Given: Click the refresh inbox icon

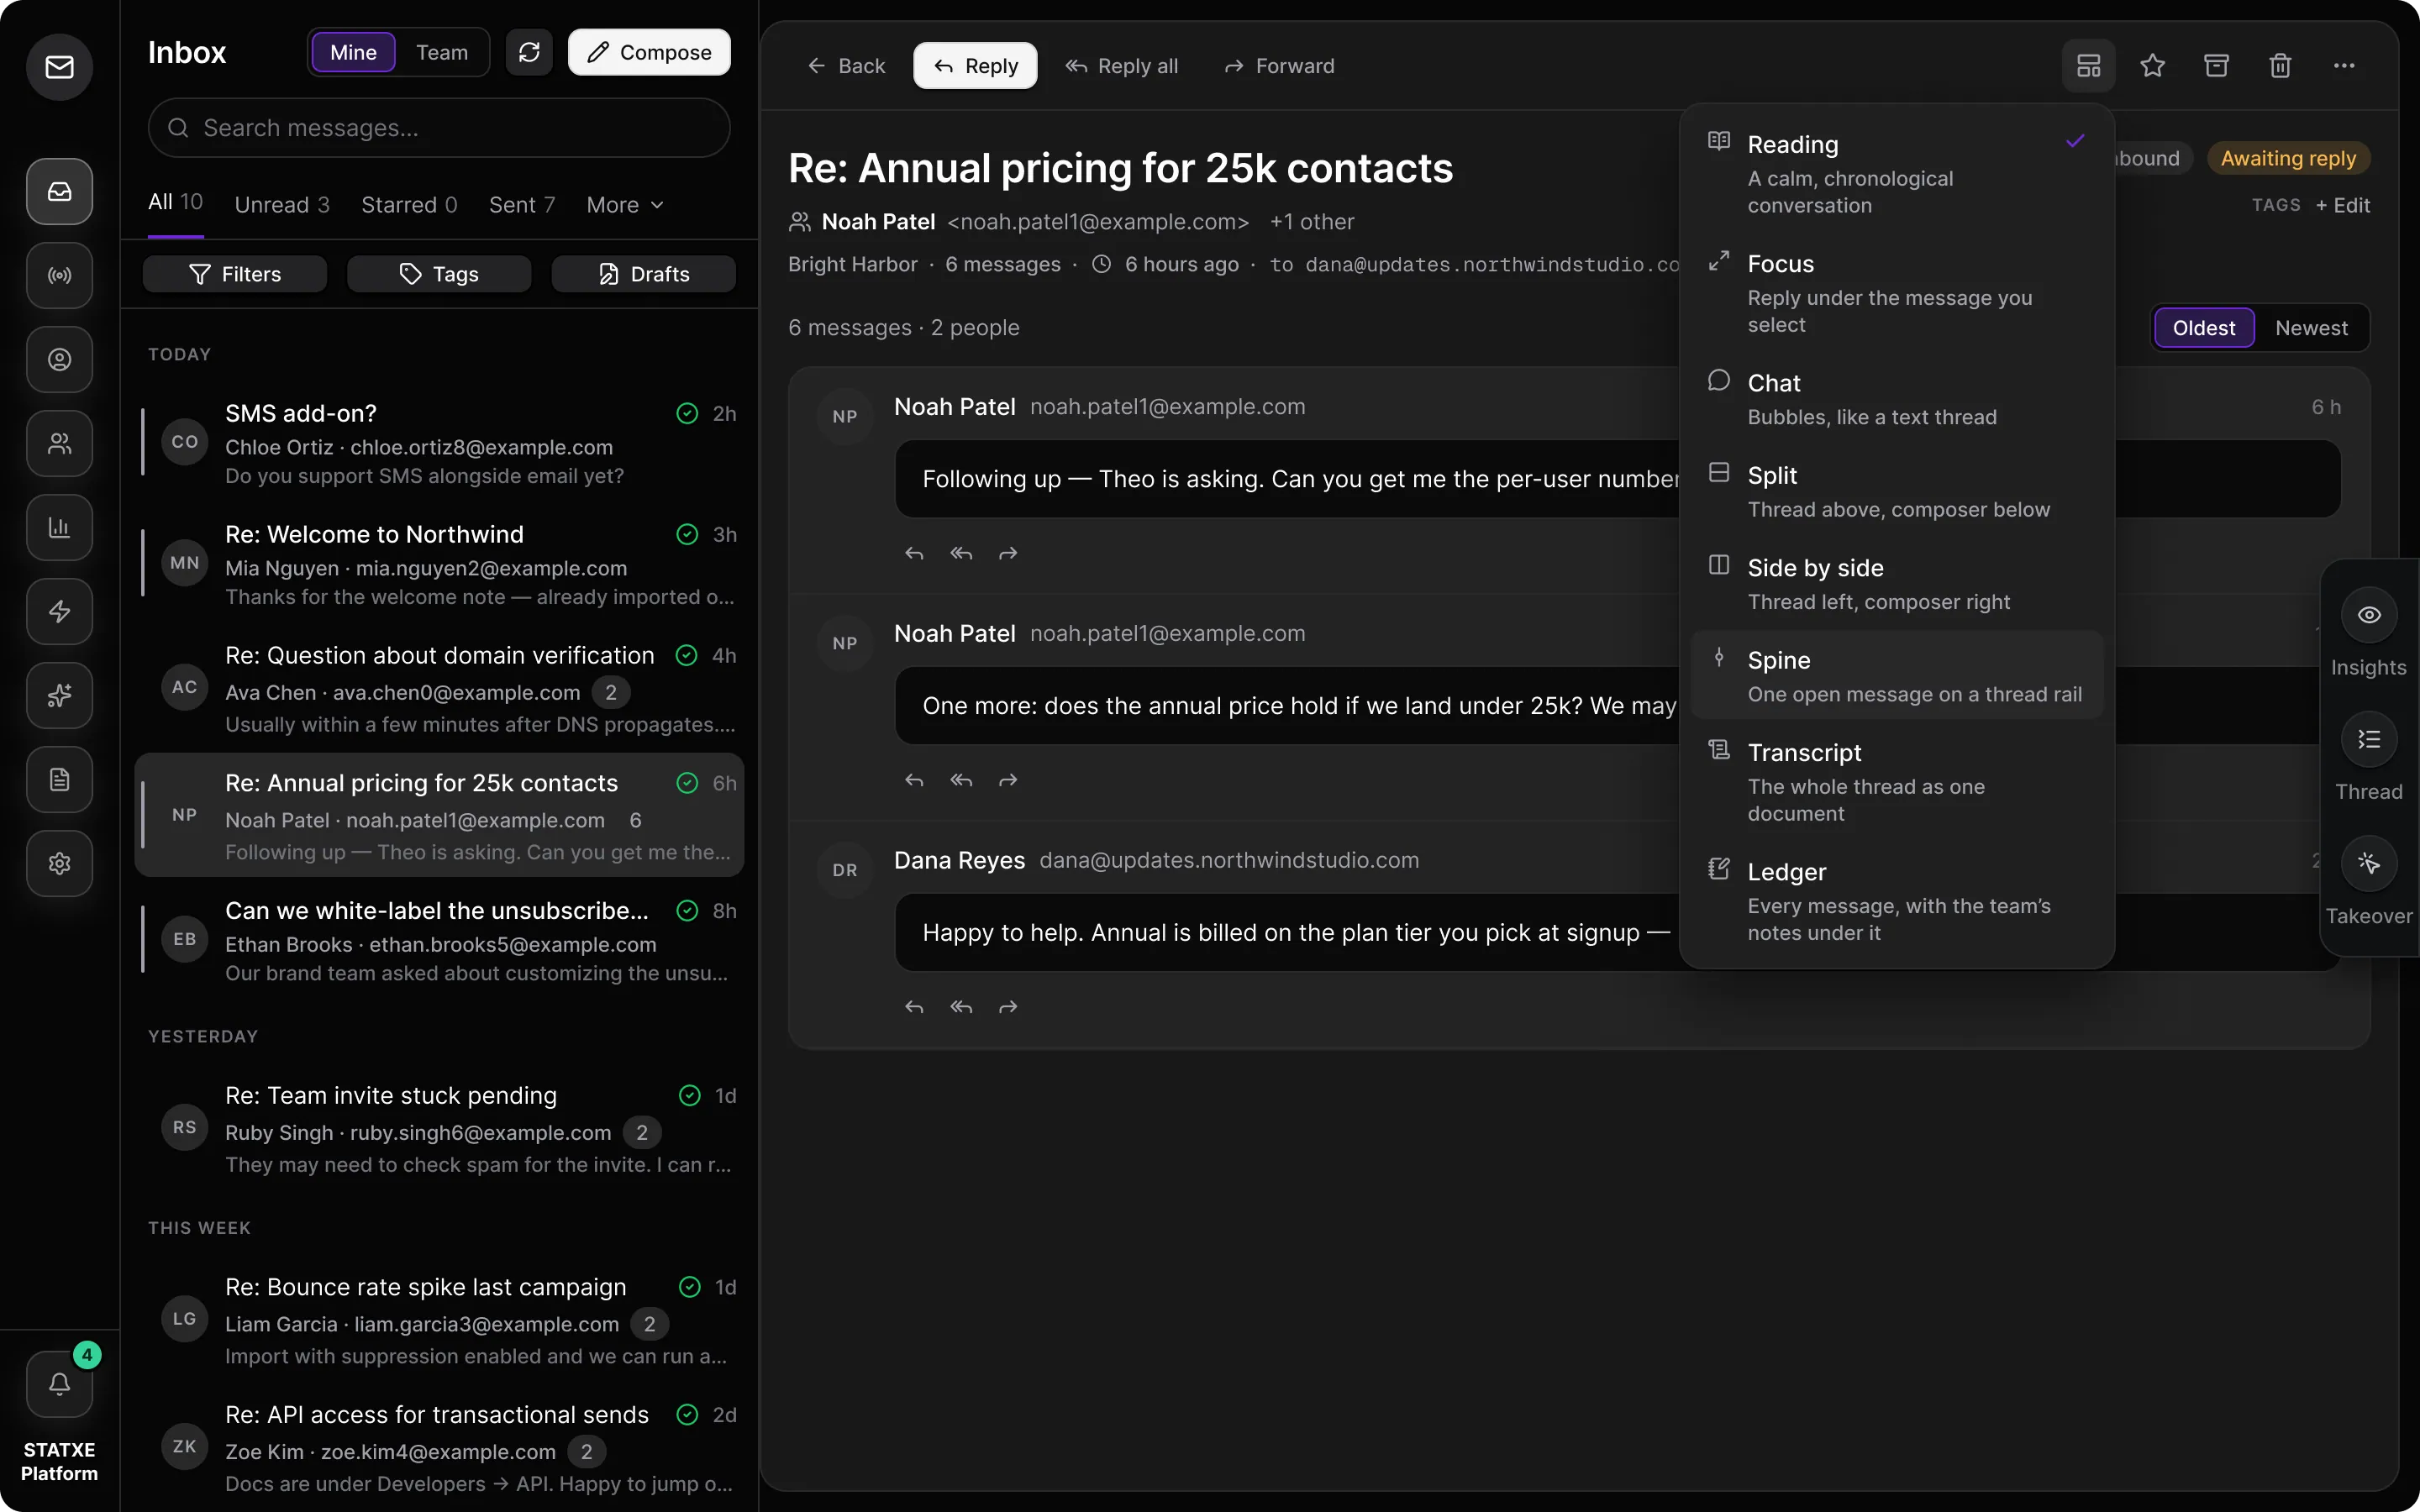Looking at the screenshot, I should click(x=529, y=52).
